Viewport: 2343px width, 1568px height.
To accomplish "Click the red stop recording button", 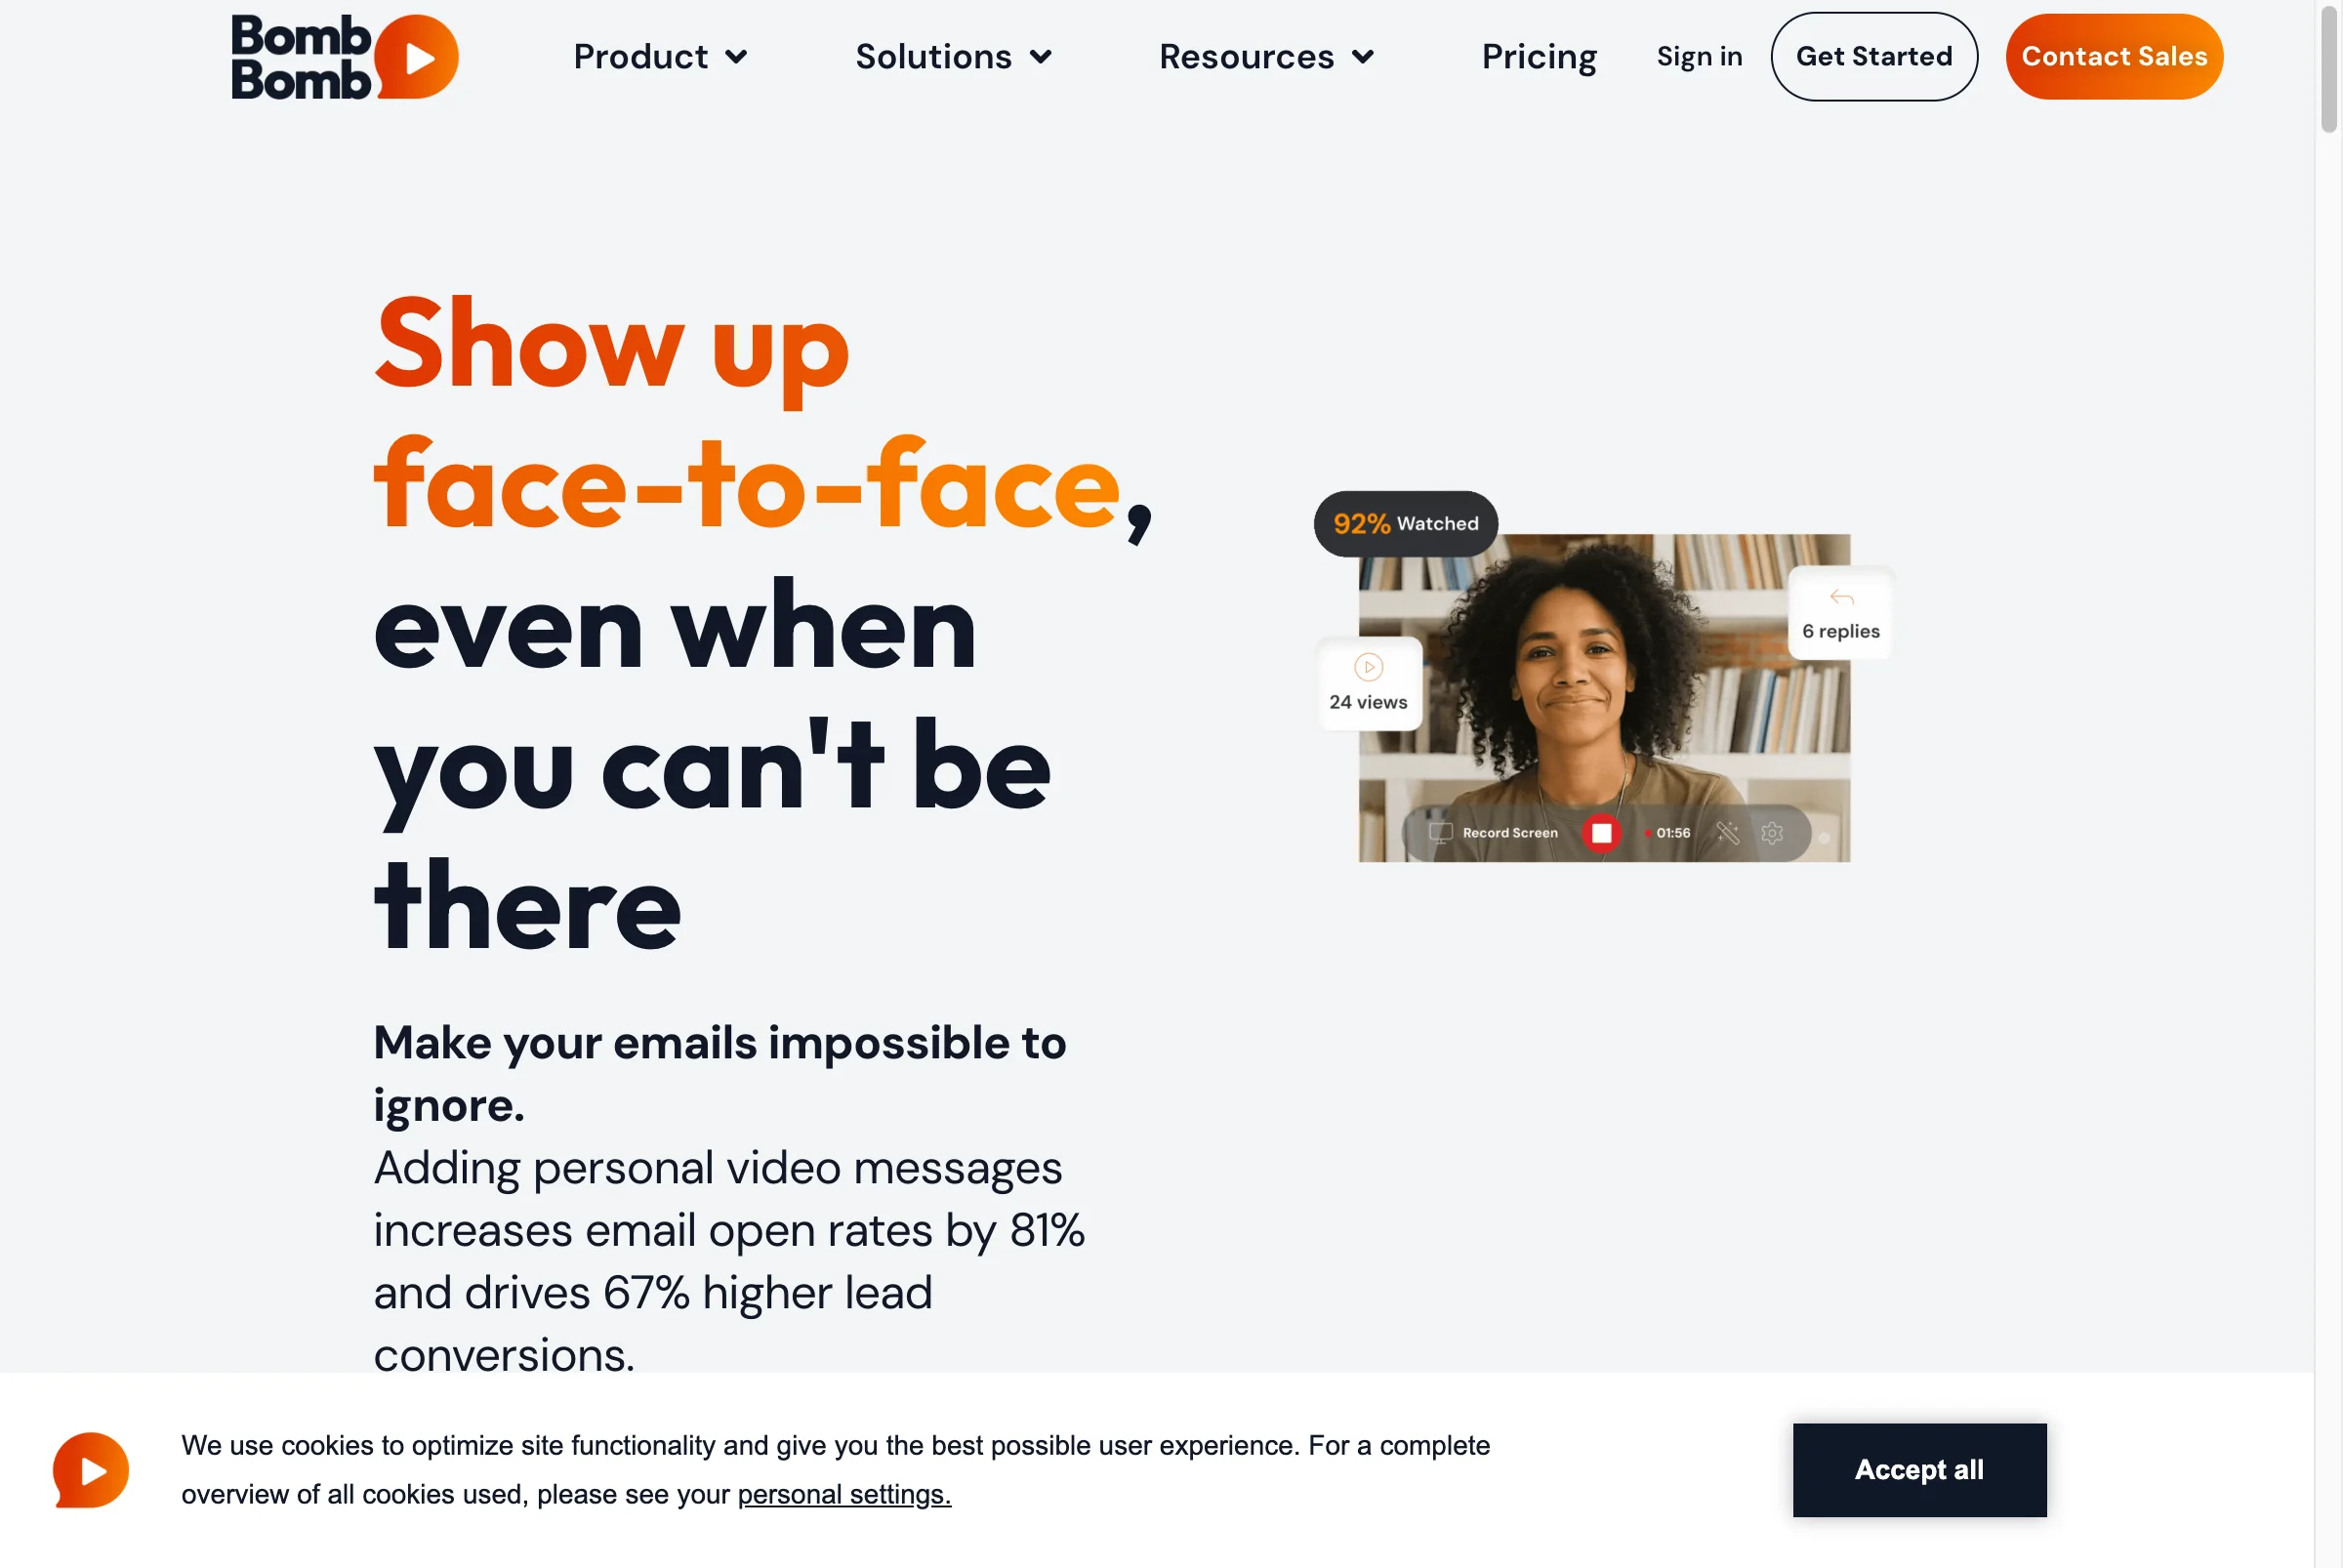I will [x=1601, y=833].
